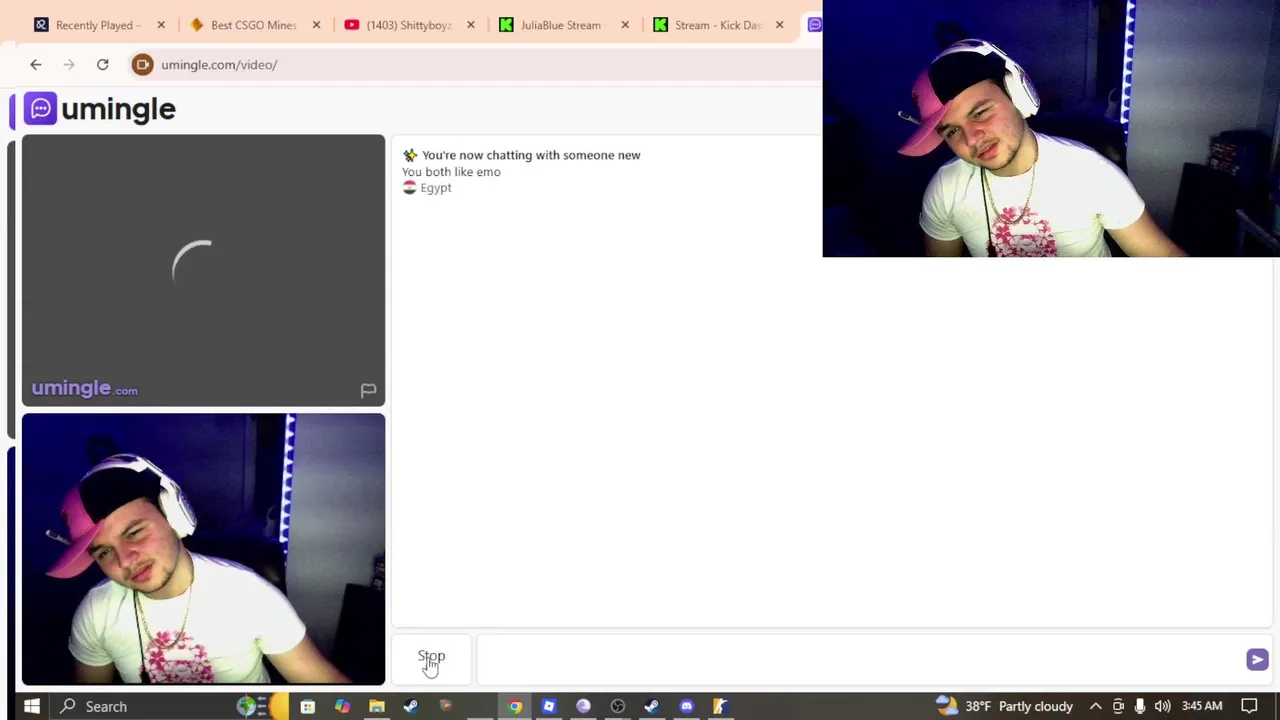Screen dimensions: 1280x720
Task: Click the stranger's loading video panel
Action: point(203,270)
